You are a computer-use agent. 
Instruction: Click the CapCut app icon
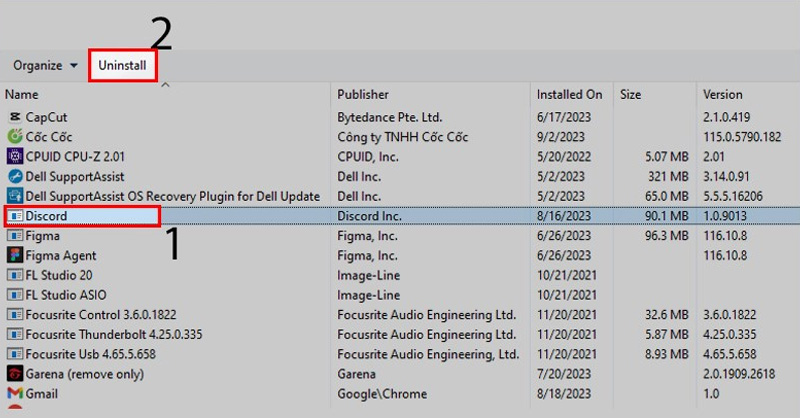15,116
